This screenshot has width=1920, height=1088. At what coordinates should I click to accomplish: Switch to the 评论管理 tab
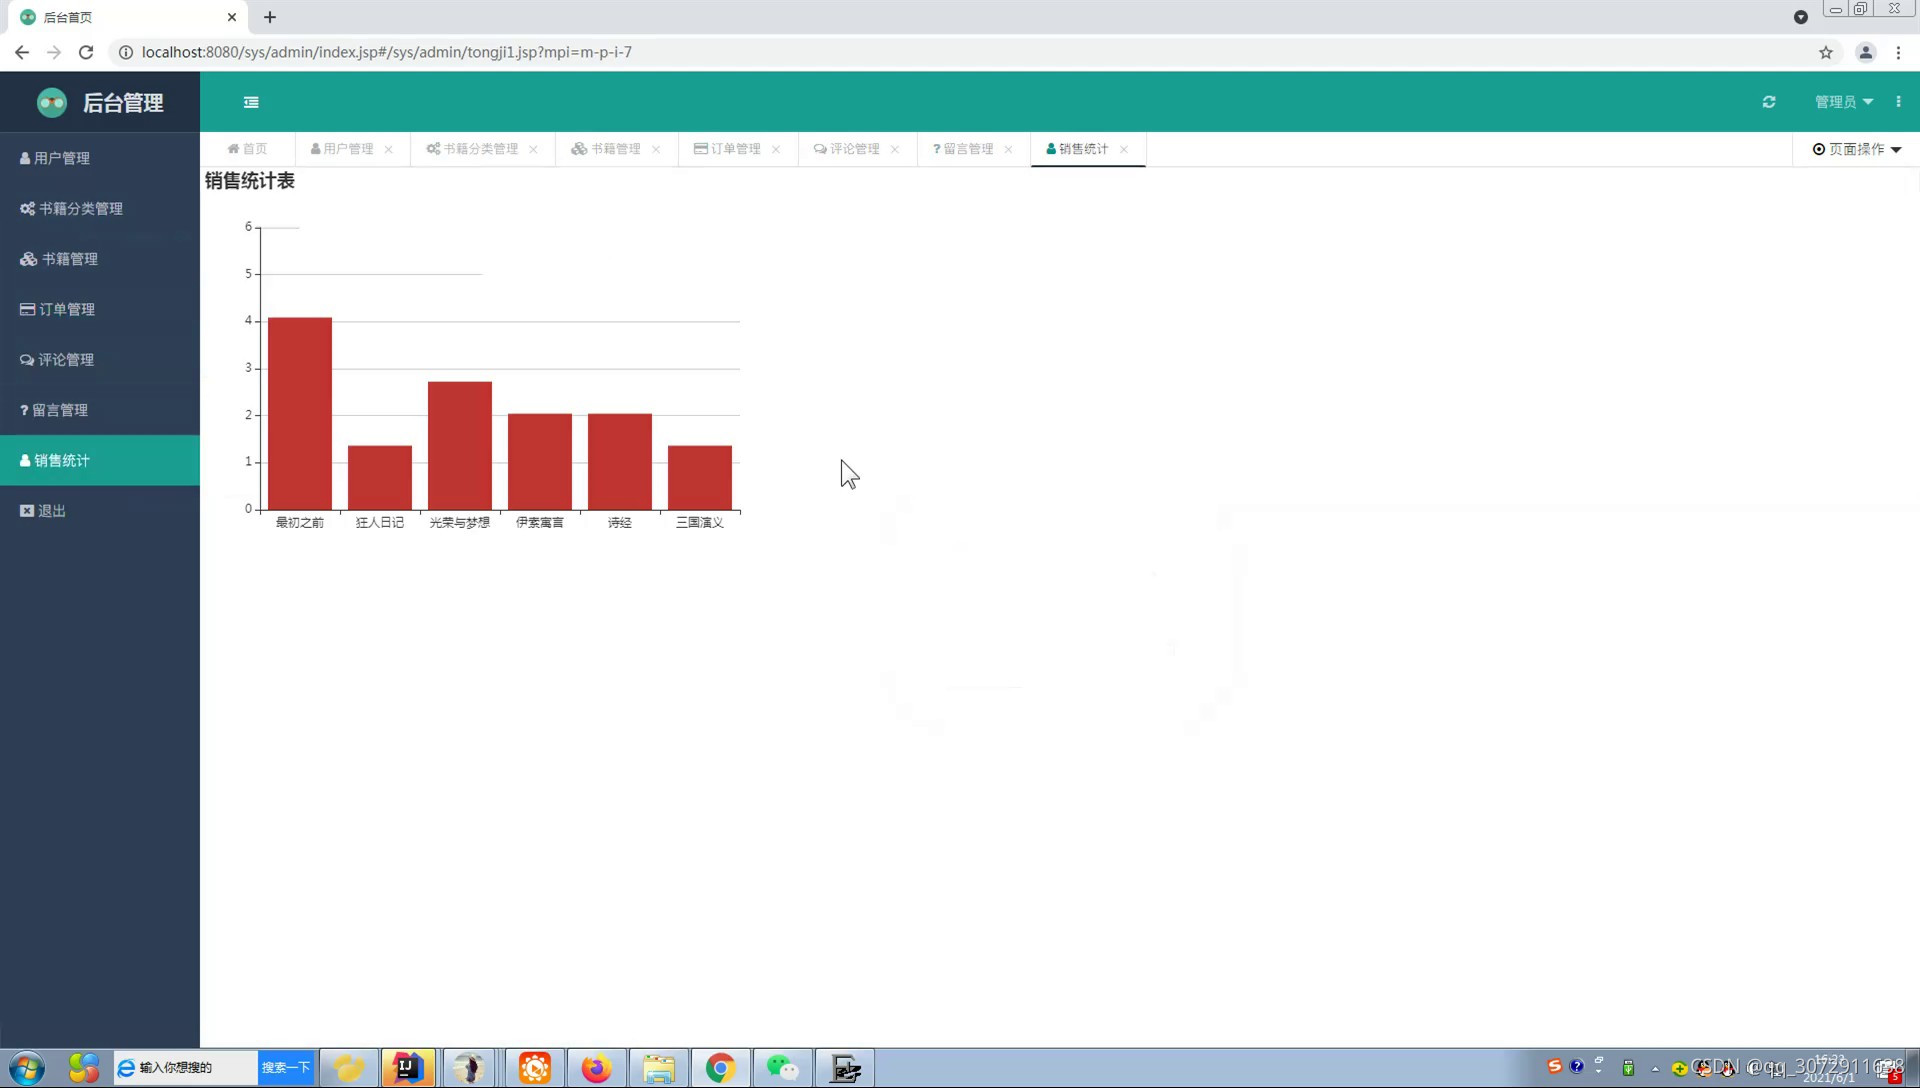coord(847,149)
